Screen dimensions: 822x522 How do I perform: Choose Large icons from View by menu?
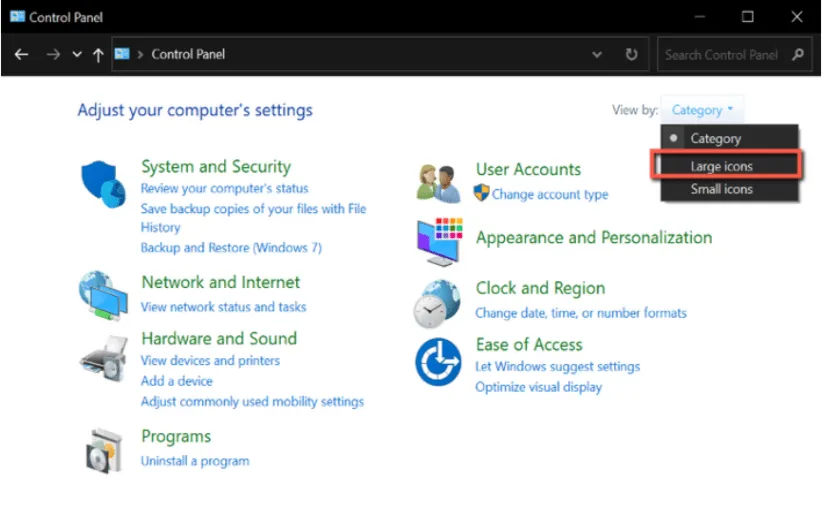click(x=721, y=165)
